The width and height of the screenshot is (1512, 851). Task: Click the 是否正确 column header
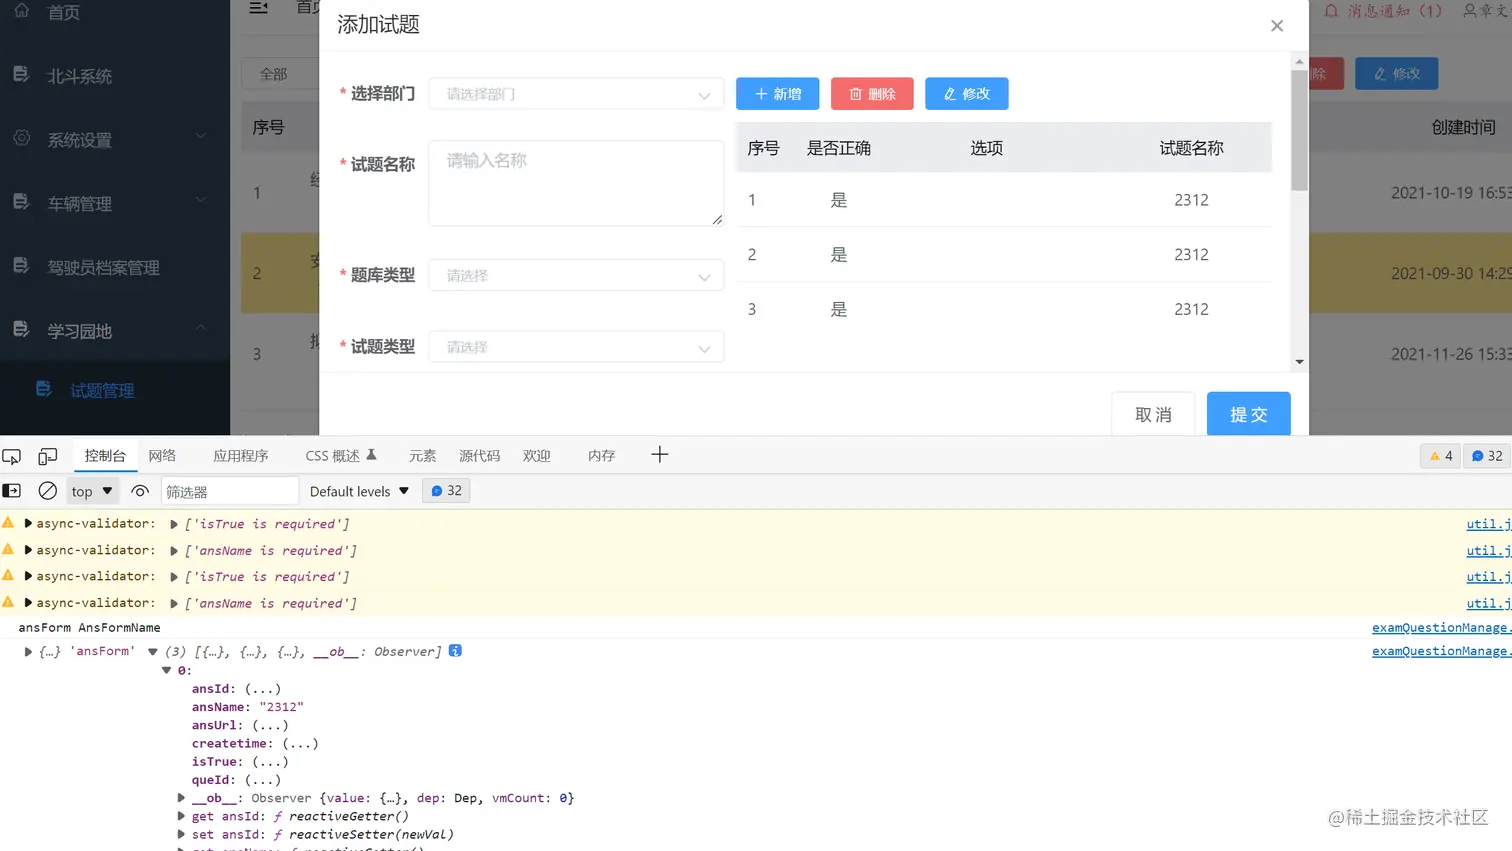(839, 148)
